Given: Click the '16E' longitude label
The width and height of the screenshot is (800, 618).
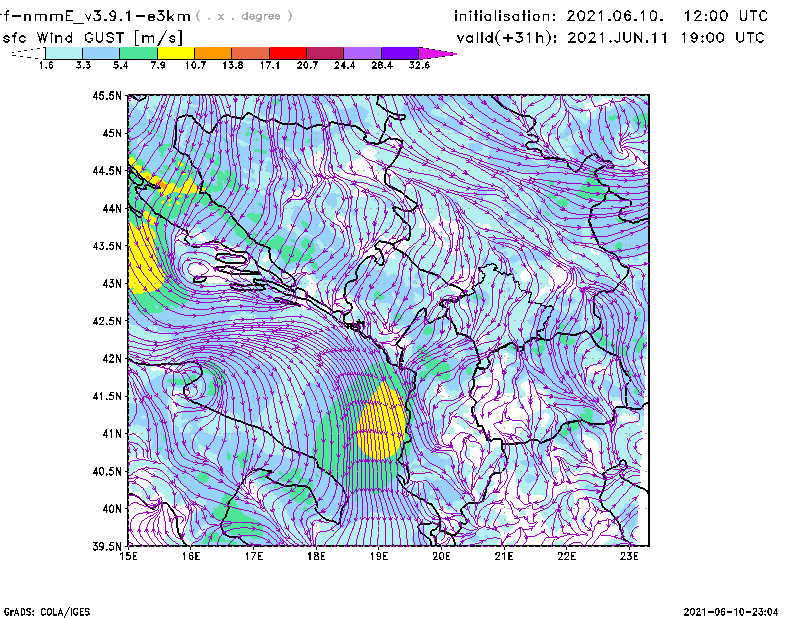Looking at the screenshot, I should point(191,556).
